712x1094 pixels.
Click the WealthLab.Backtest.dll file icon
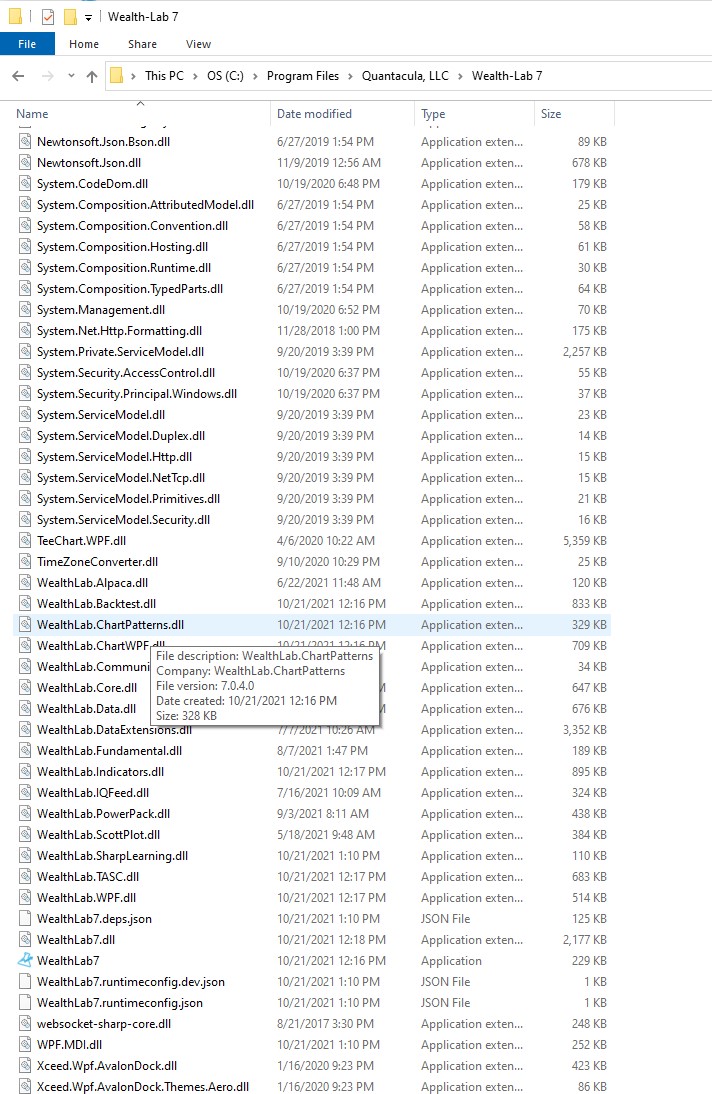25,604
